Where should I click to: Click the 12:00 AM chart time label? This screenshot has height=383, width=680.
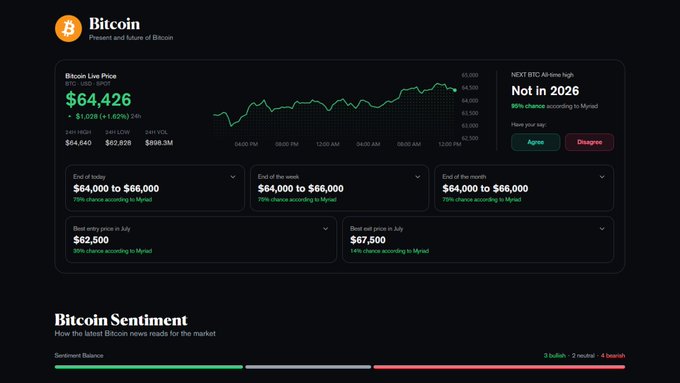327,144
